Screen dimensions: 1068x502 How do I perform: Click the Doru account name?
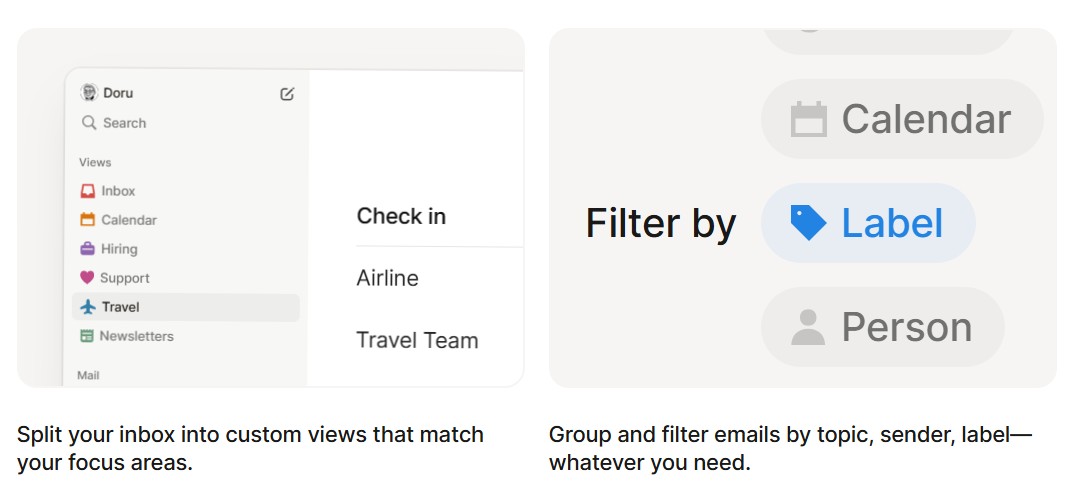[118, 93]
